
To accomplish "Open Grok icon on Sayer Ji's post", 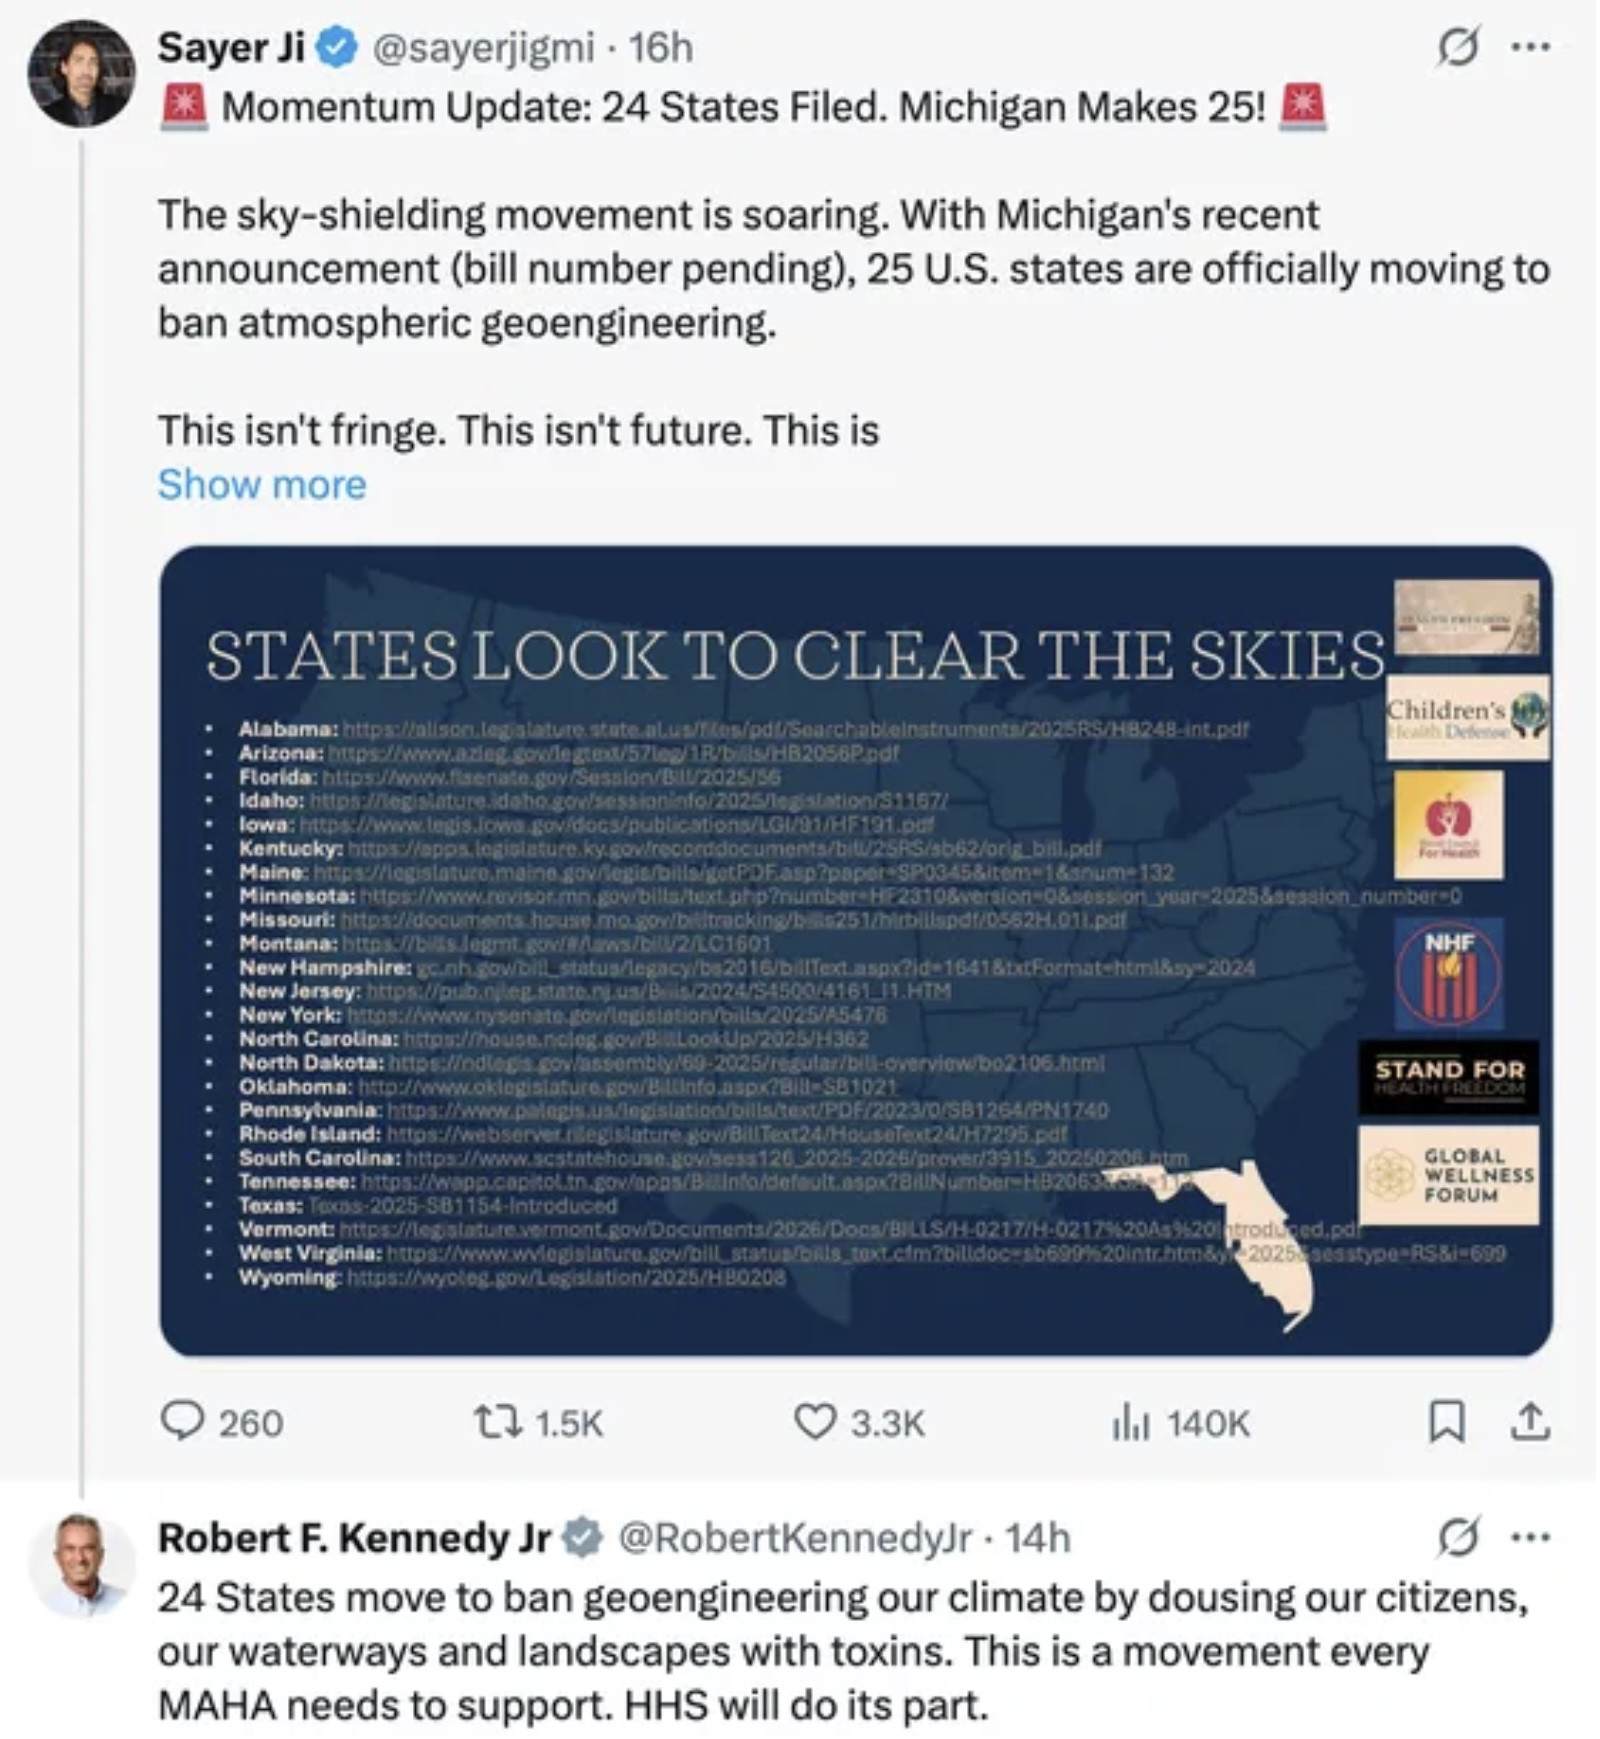I will (1458, 47).
